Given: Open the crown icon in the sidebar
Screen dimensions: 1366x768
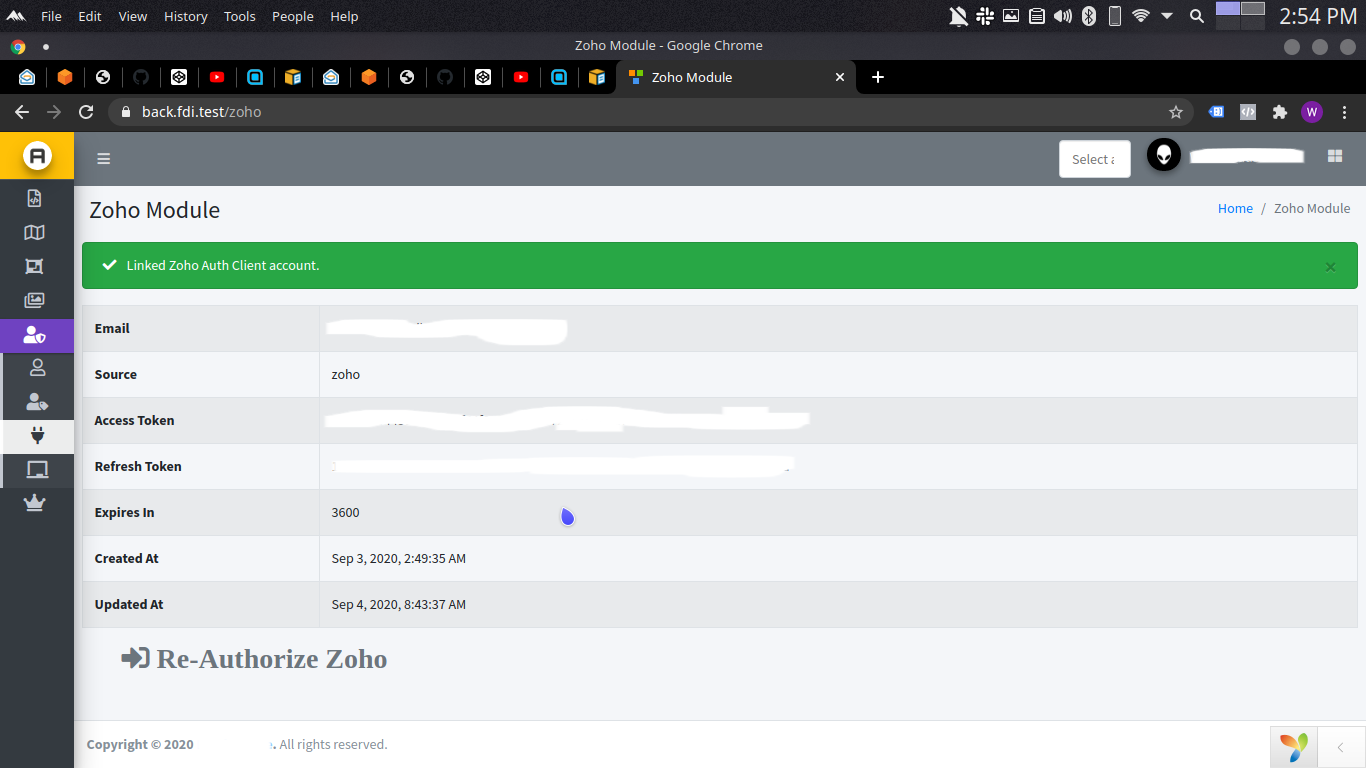Looking at the screenshot, I should tap(34, 503).
